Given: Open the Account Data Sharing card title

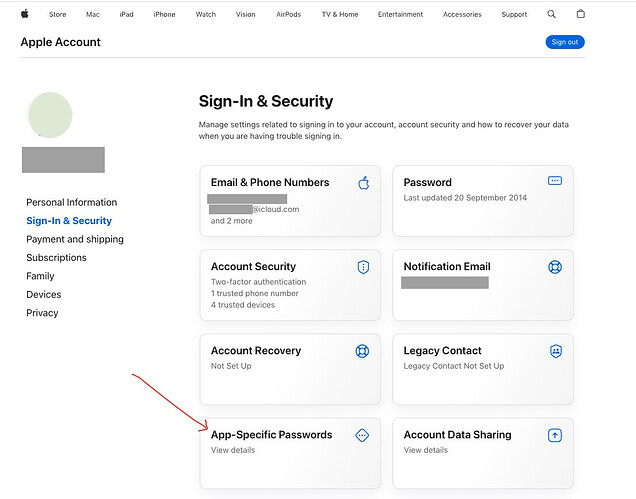Looking at the screenshot, I should [457, 434].
